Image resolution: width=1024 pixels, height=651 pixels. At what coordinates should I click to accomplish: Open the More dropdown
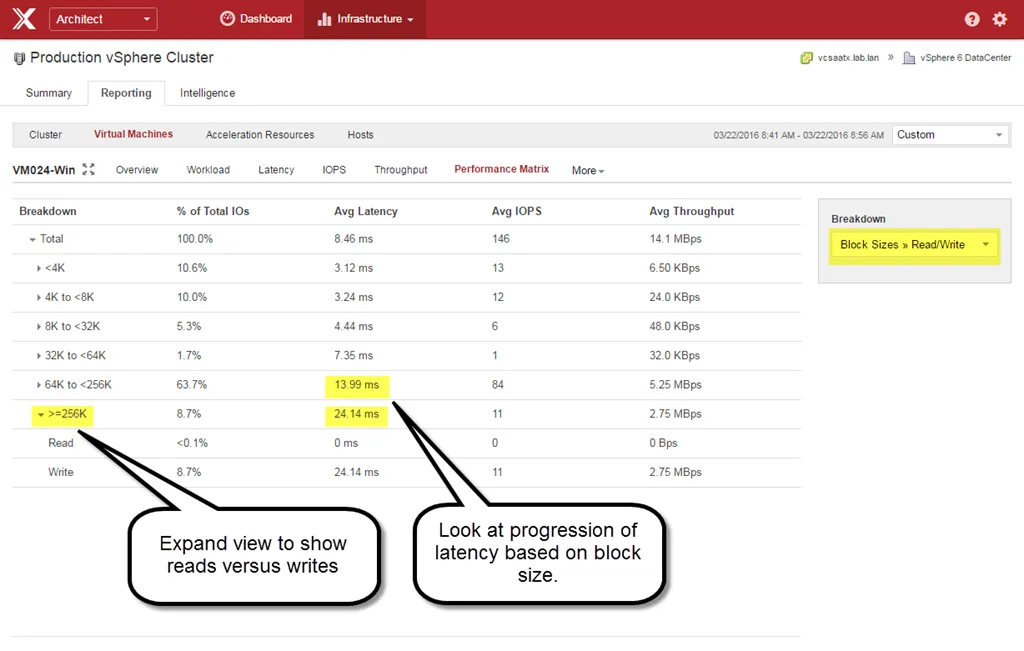tap(588, 170)
